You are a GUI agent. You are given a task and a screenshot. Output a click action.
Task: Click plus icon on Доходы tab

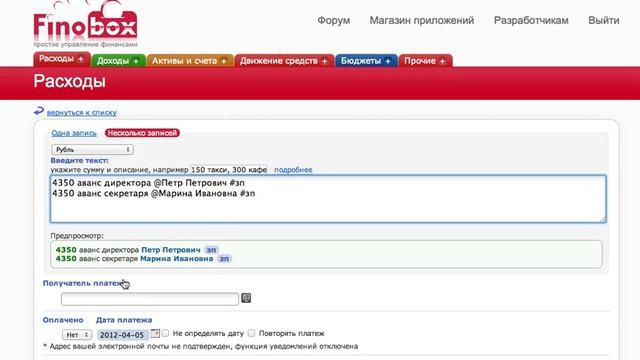tap(136, 61)
